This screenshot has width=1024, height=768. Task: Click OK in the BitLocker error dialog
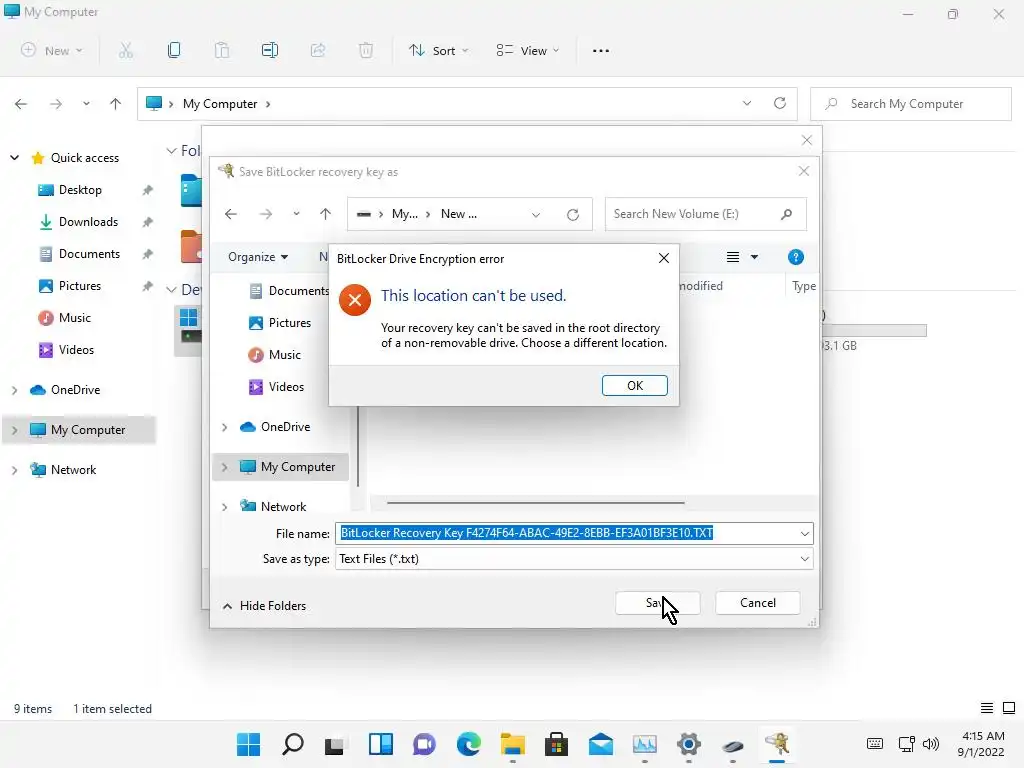634,385
